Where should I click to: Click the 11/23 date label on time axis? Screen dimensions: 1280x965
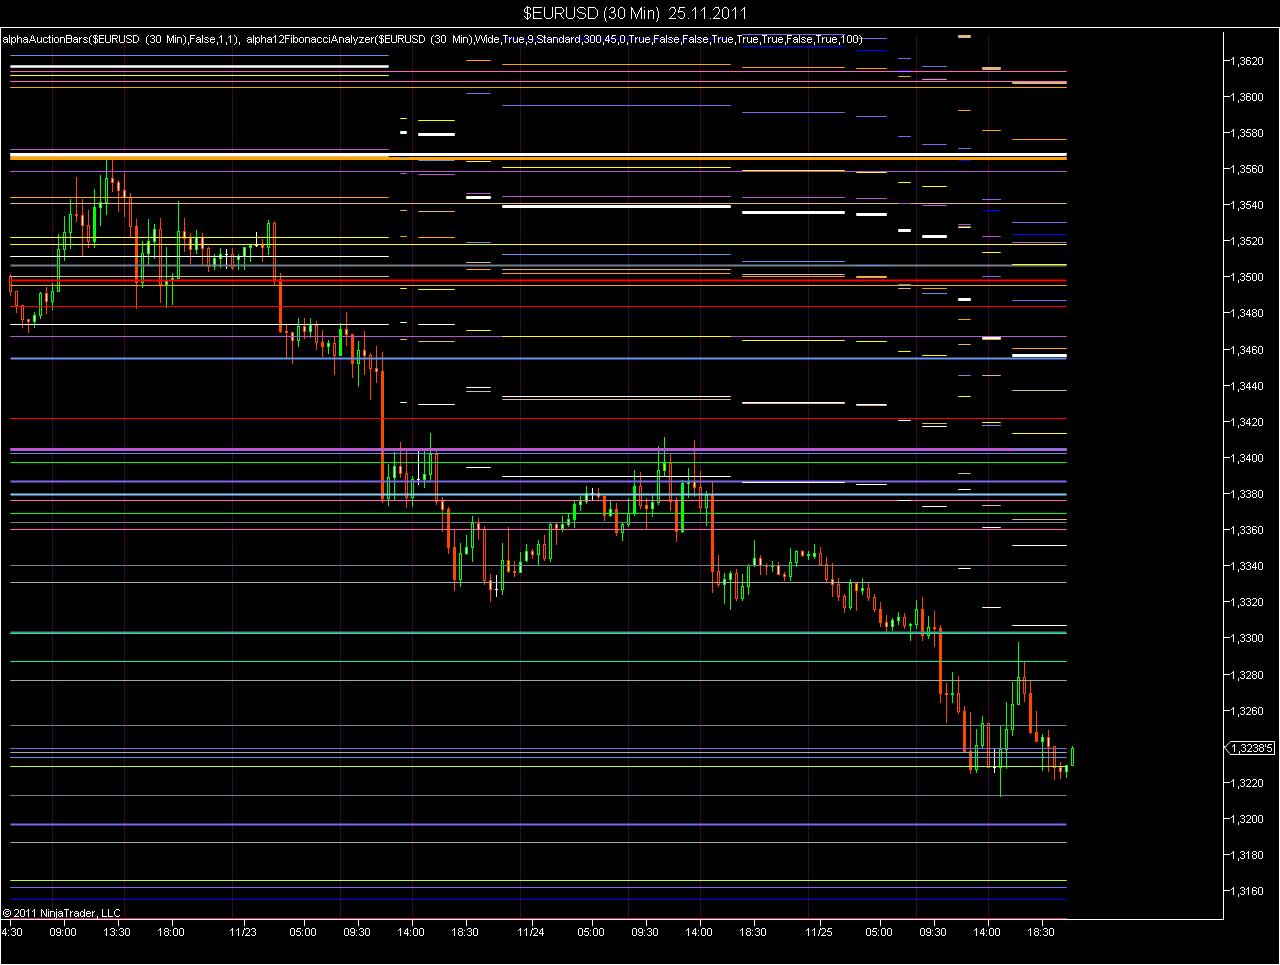tap(243, 932)
